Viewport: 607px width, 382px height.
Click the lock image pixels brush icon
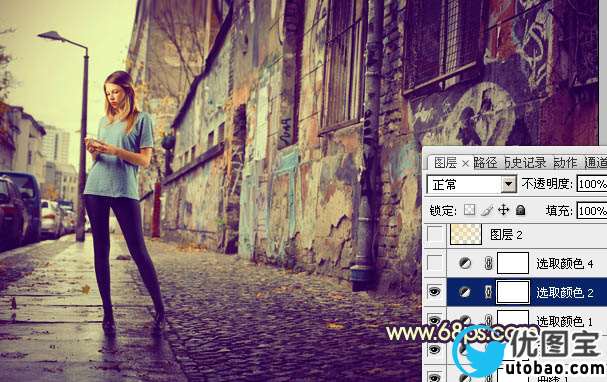tap(487, 210)
